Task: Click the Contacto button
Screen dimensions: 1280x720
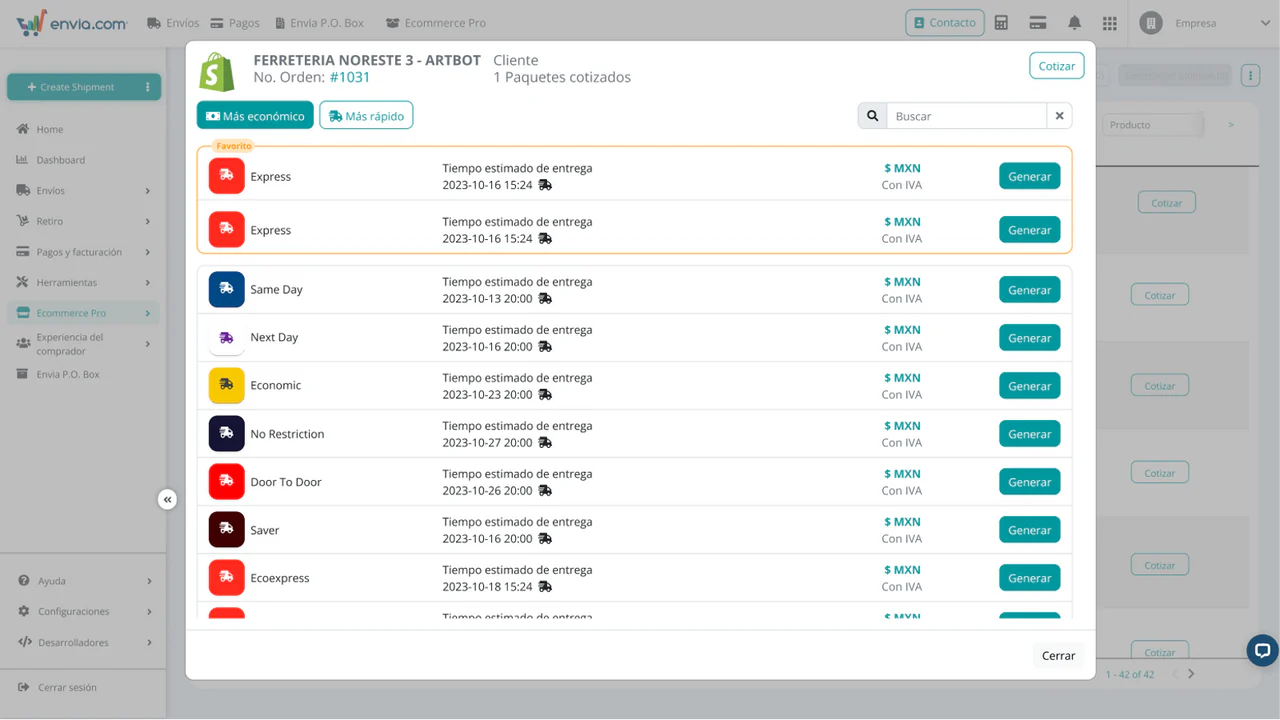Action: coord(945,23)
